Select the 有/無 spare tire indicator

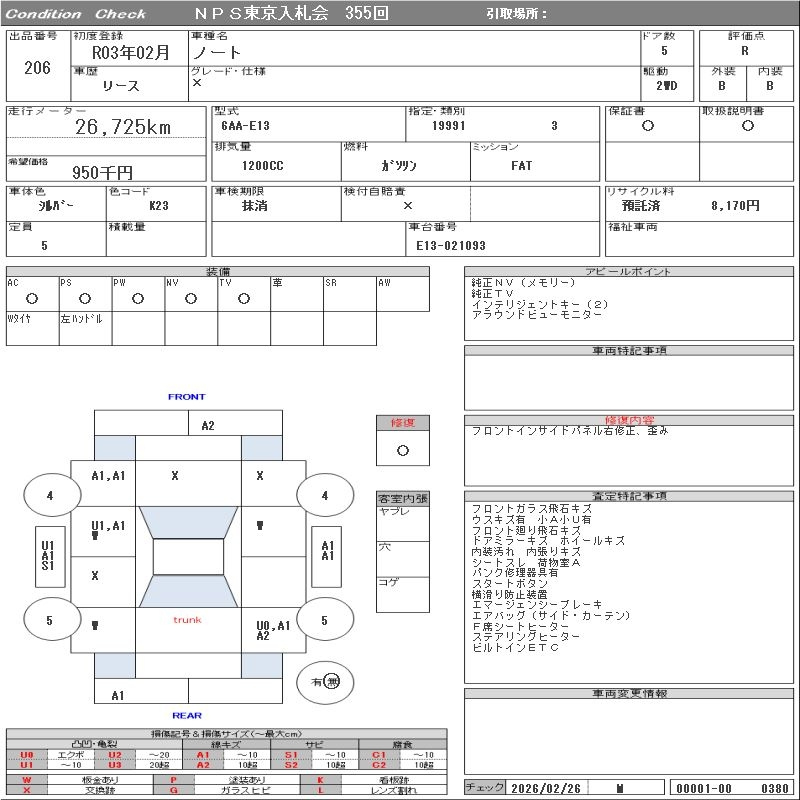[325, 682]
